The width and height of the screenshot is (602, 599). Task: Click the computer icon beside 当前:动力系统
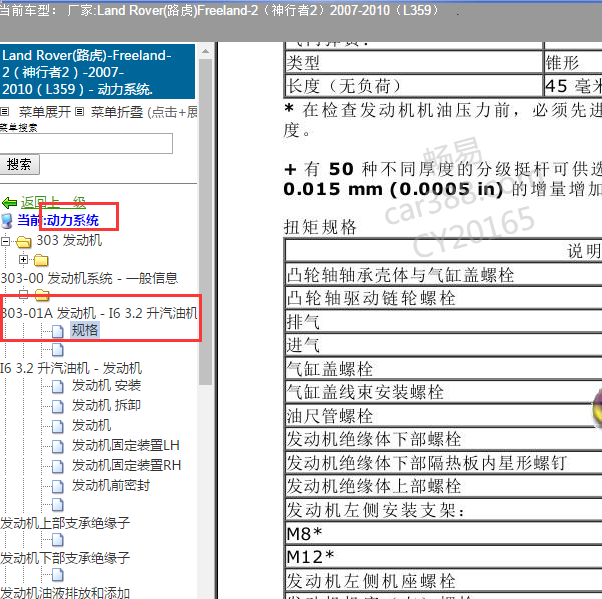[x=7, y=221]
